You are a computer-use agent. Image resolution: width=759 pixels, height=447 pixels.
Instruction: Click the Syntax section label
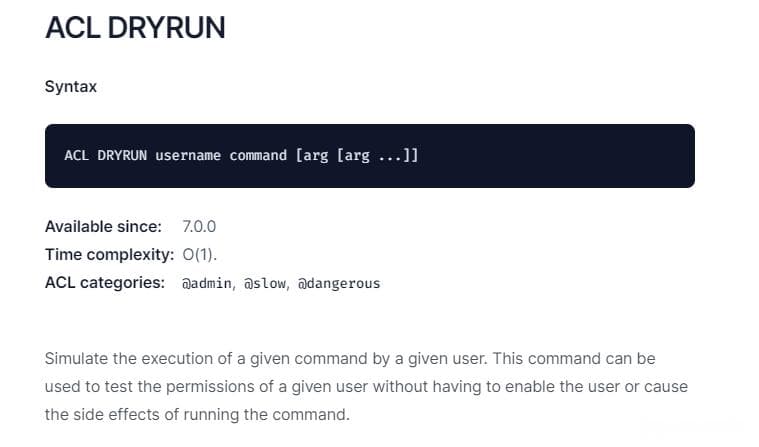point(71,87)
